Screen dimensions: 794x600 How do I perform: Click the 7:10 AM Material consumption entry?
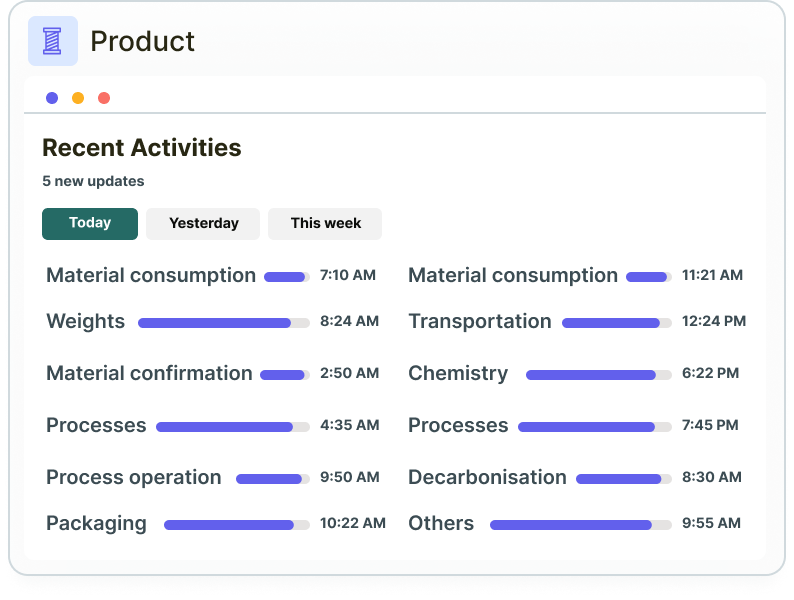coord(151,275)
